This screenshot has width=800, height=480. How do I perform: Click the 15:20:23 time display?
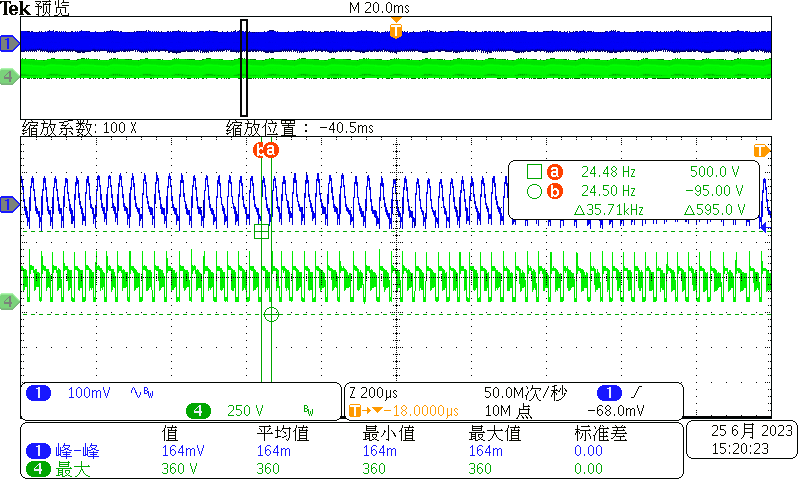740,449
